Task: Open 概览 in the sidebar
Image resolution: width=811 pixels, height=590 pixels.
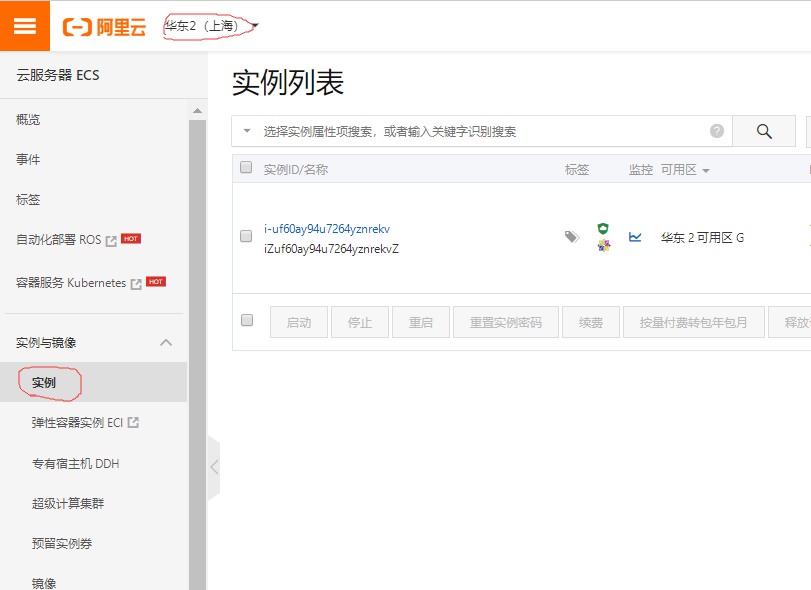Action: pyautogui.click(x=28, y=119)
